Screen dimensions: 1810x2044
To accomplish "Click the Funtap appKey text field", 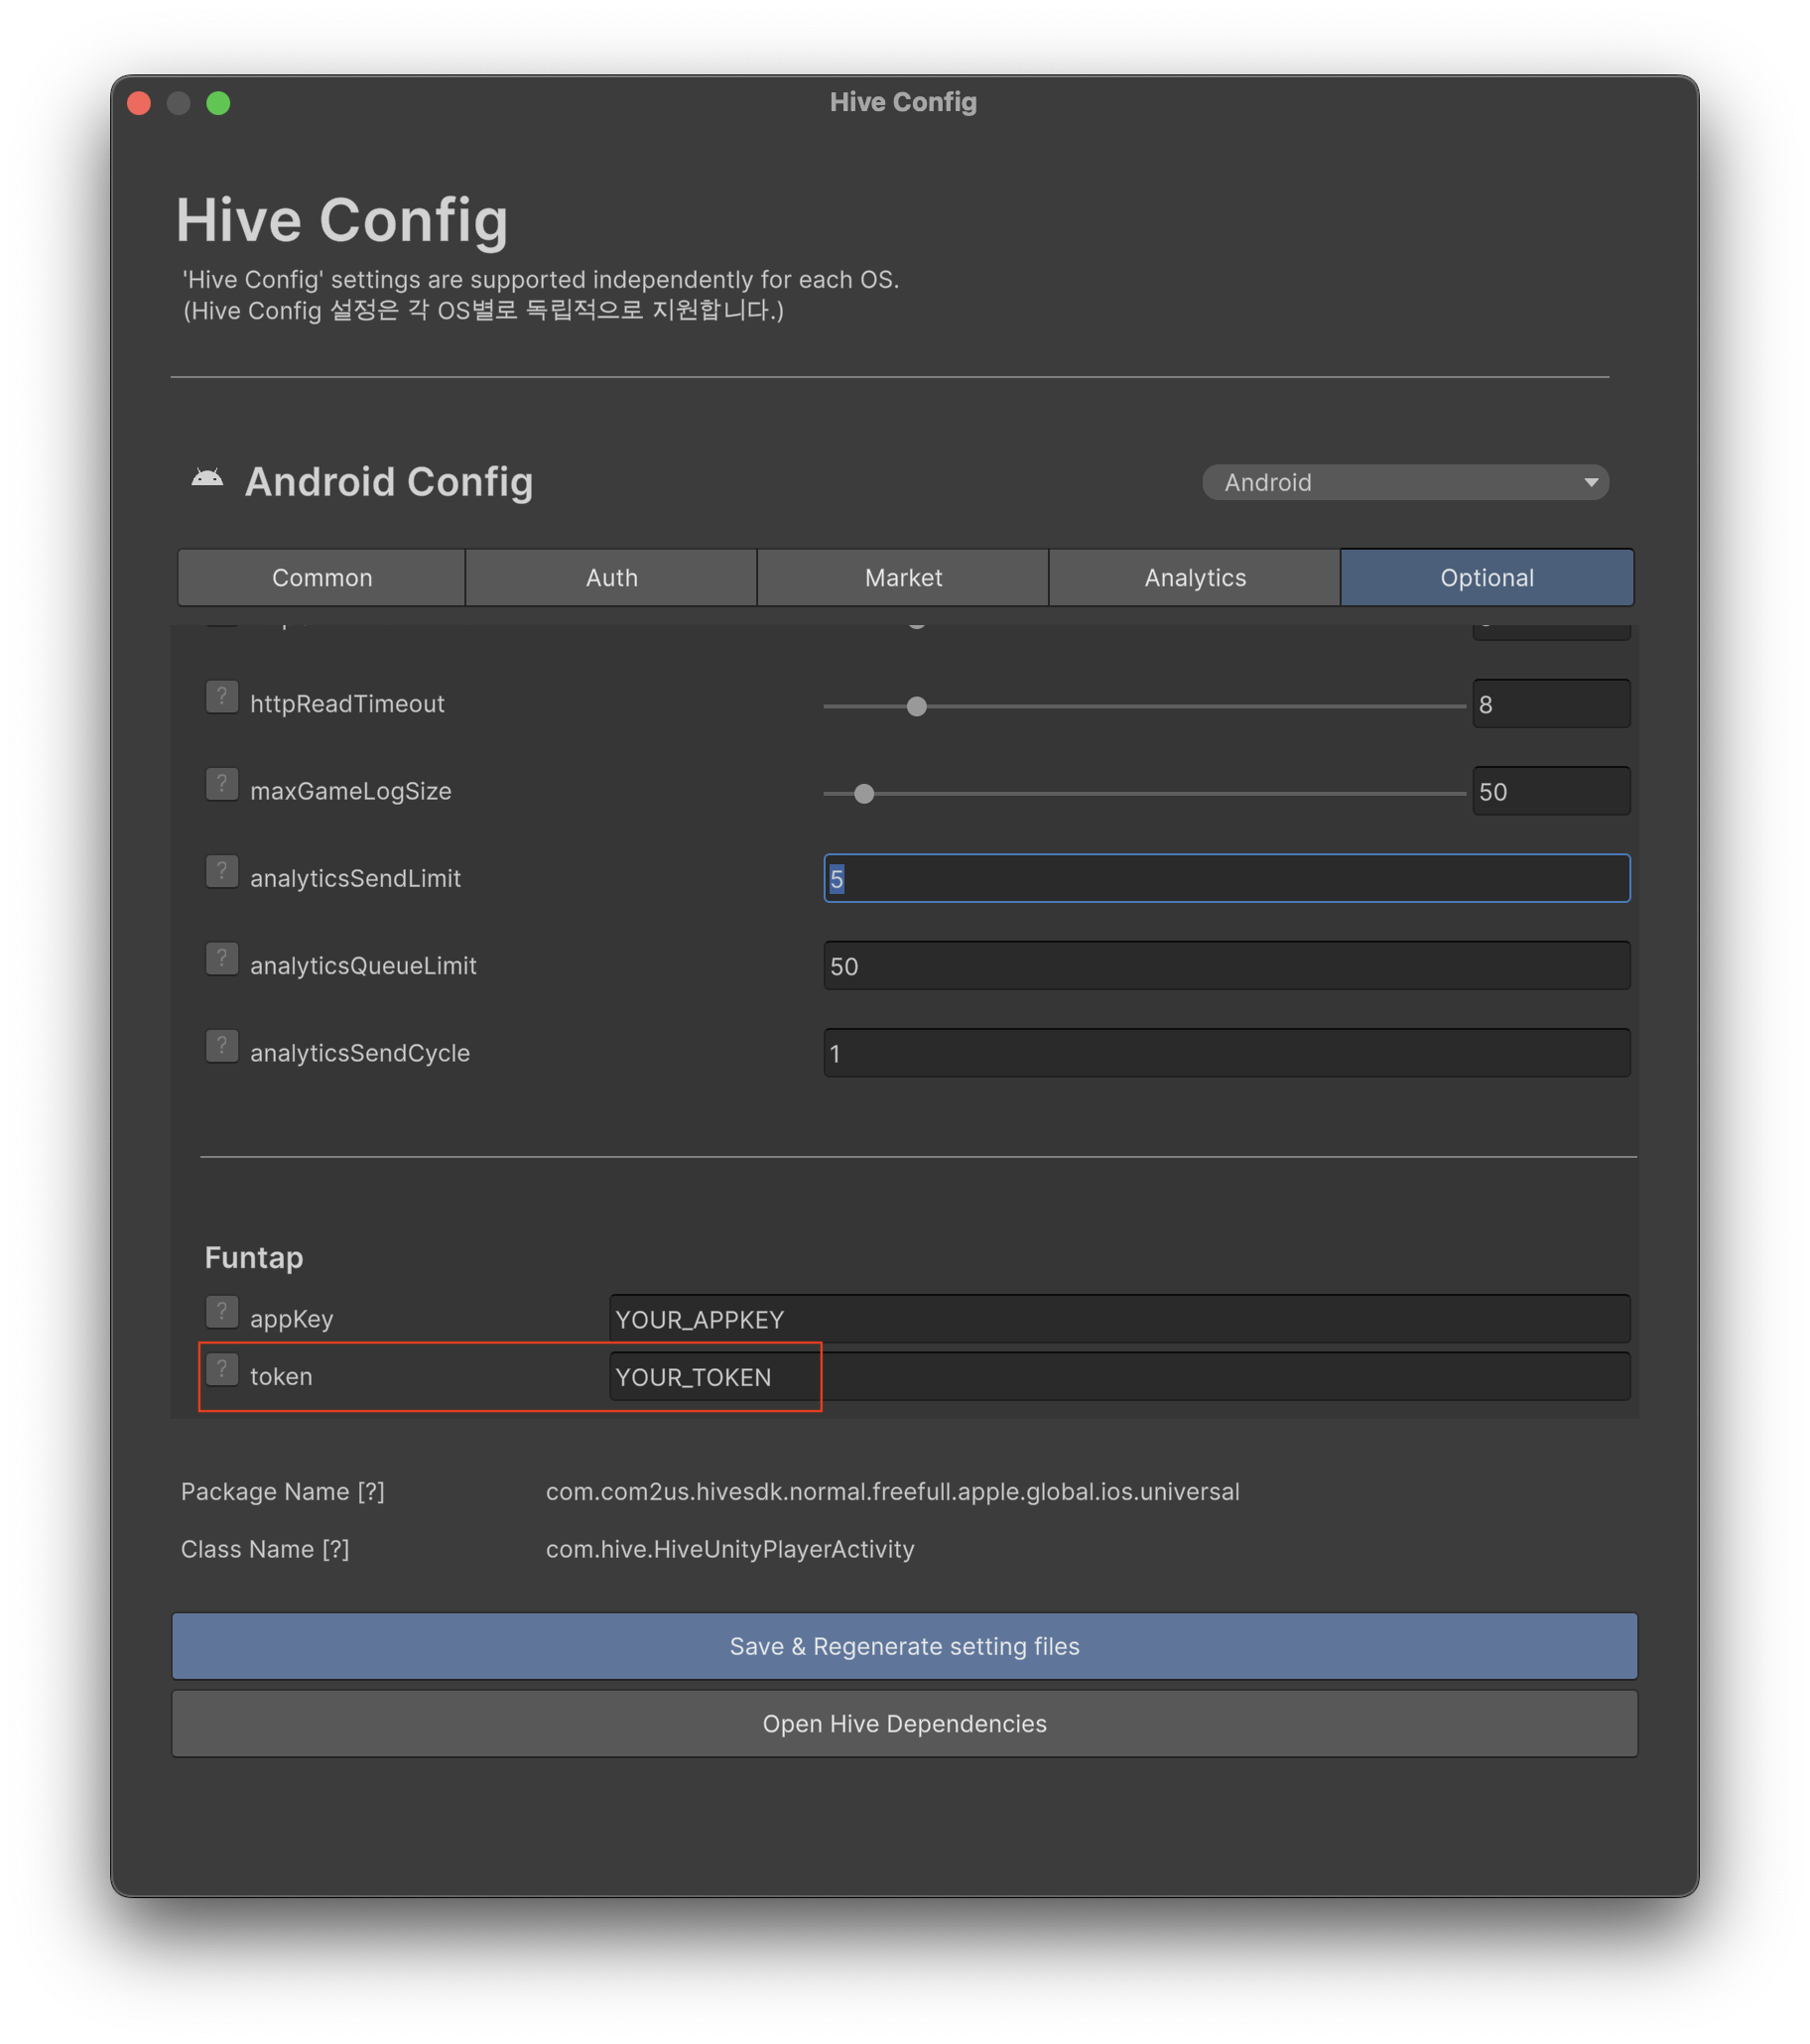I will (1119, 1319).
